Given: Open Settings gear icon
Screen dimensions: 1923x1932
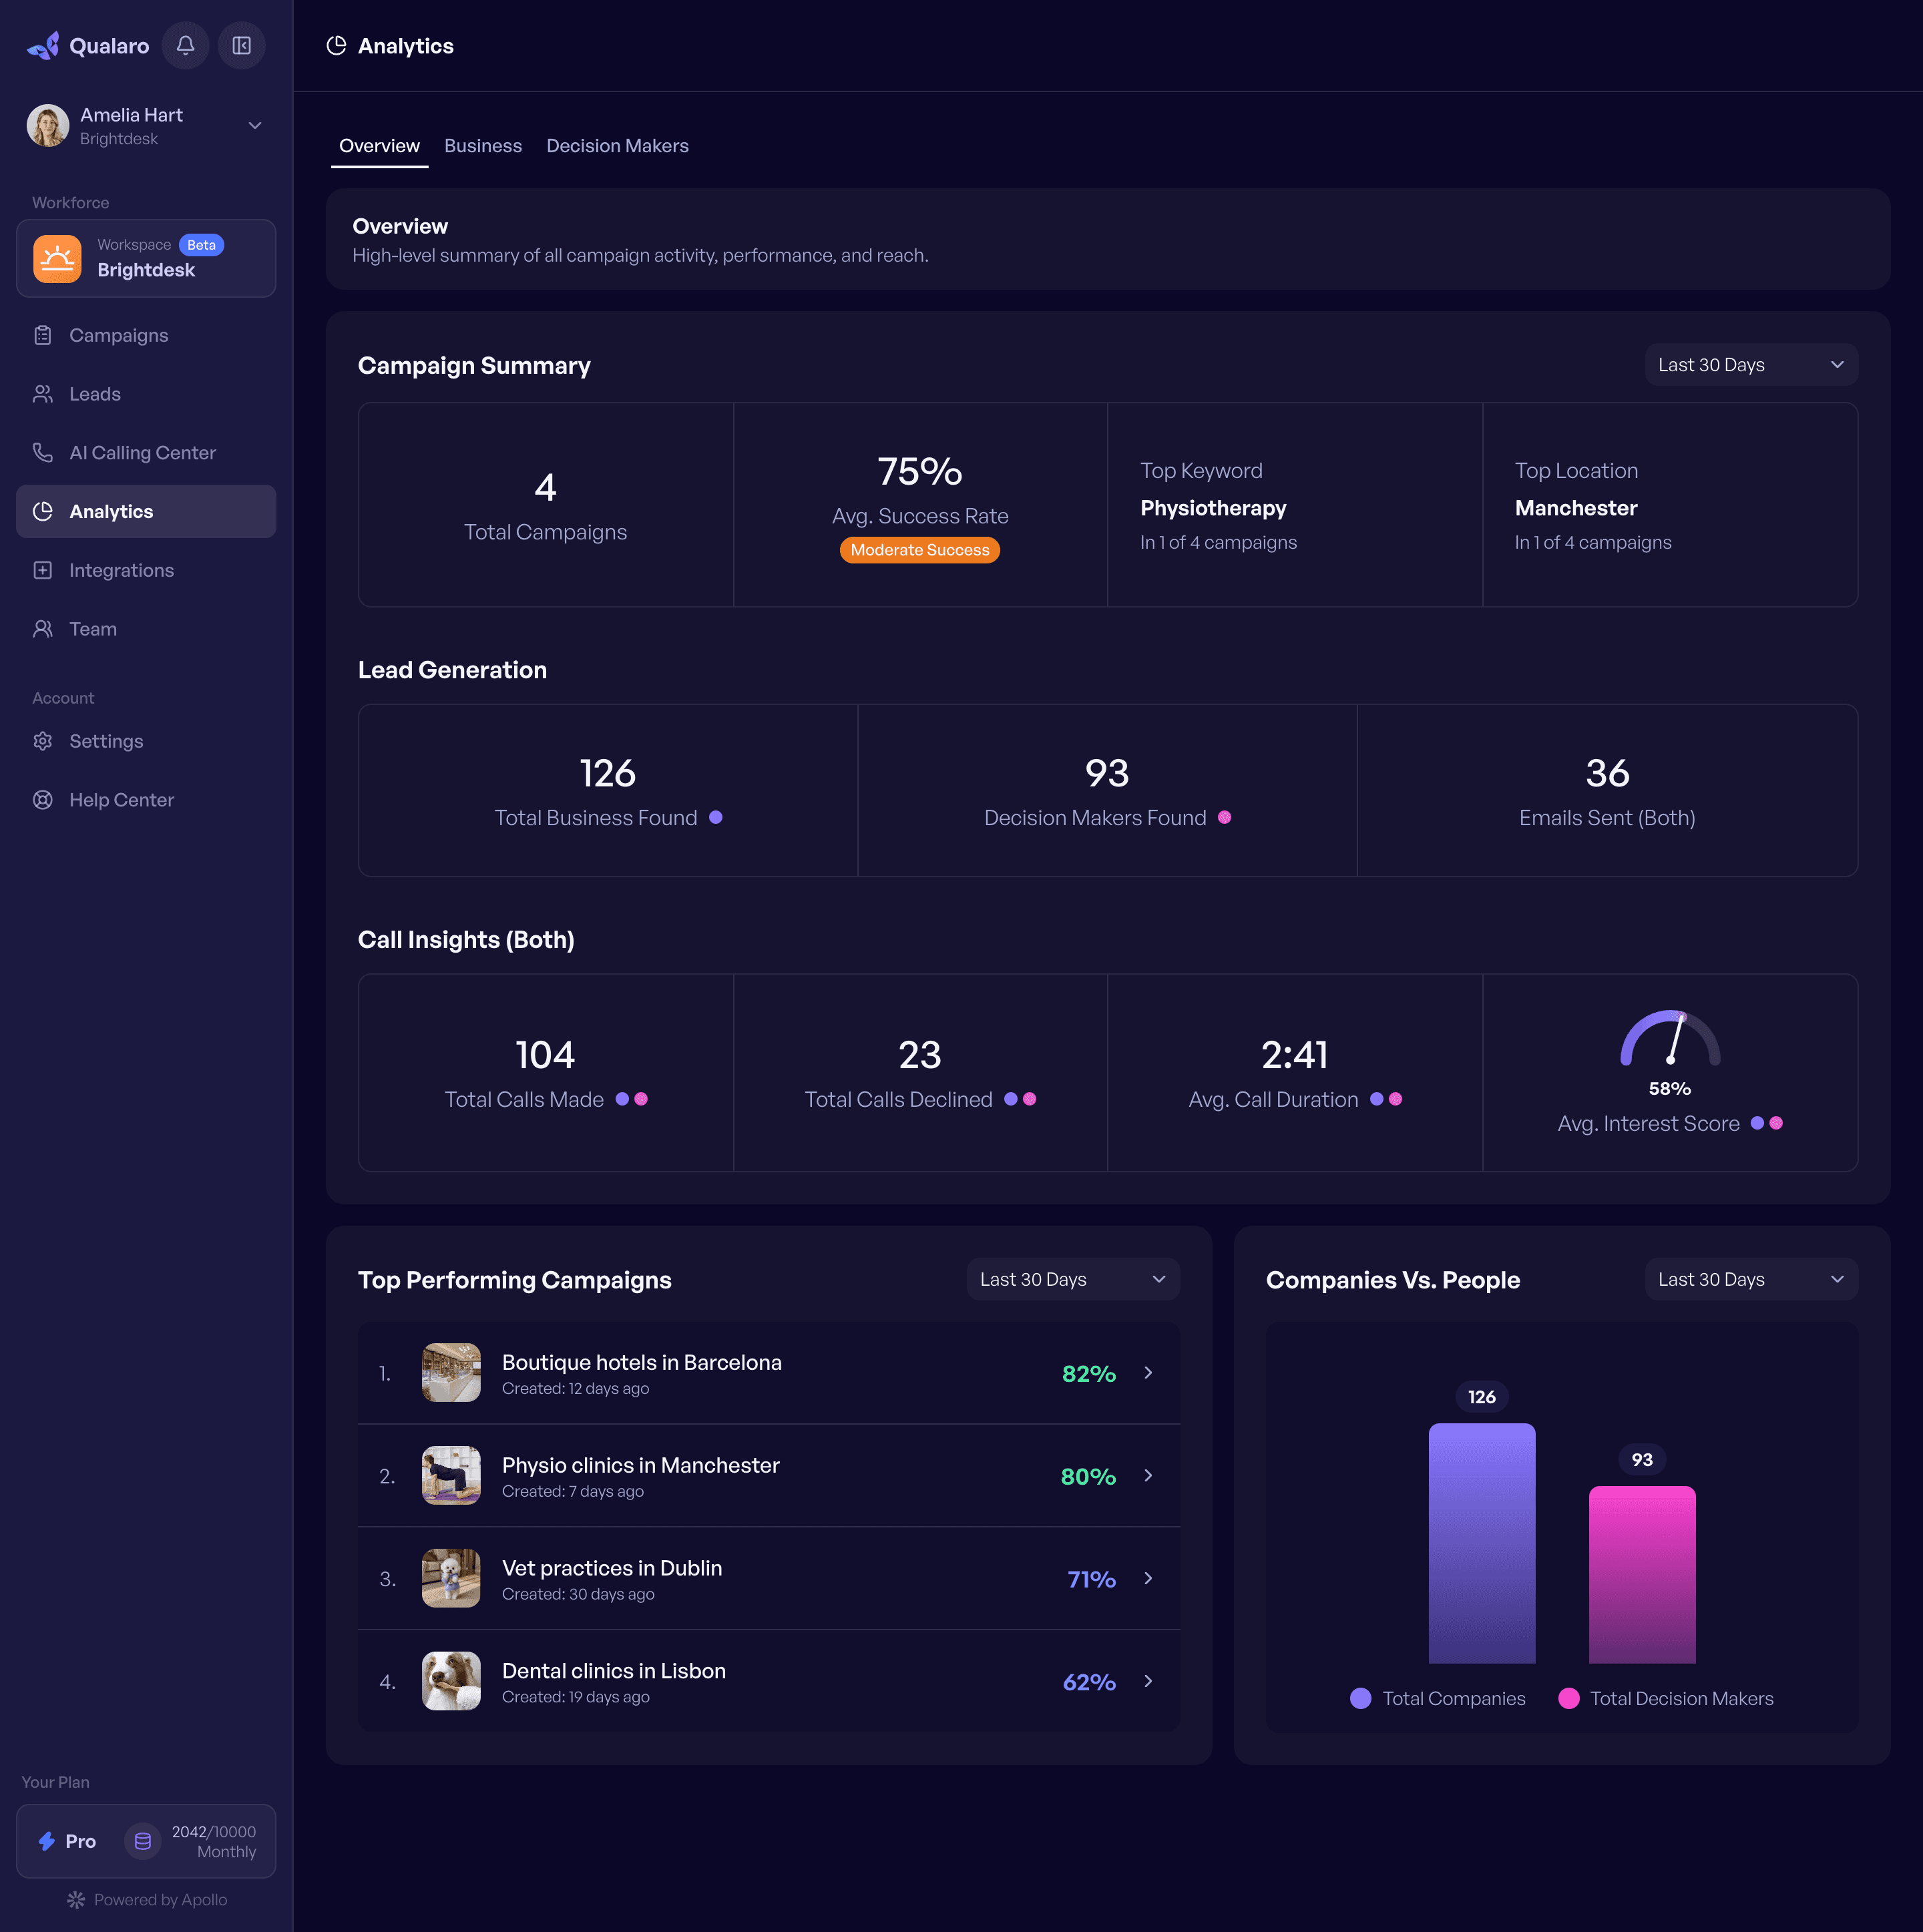Looking at the screenshot, I should [43, 741].
